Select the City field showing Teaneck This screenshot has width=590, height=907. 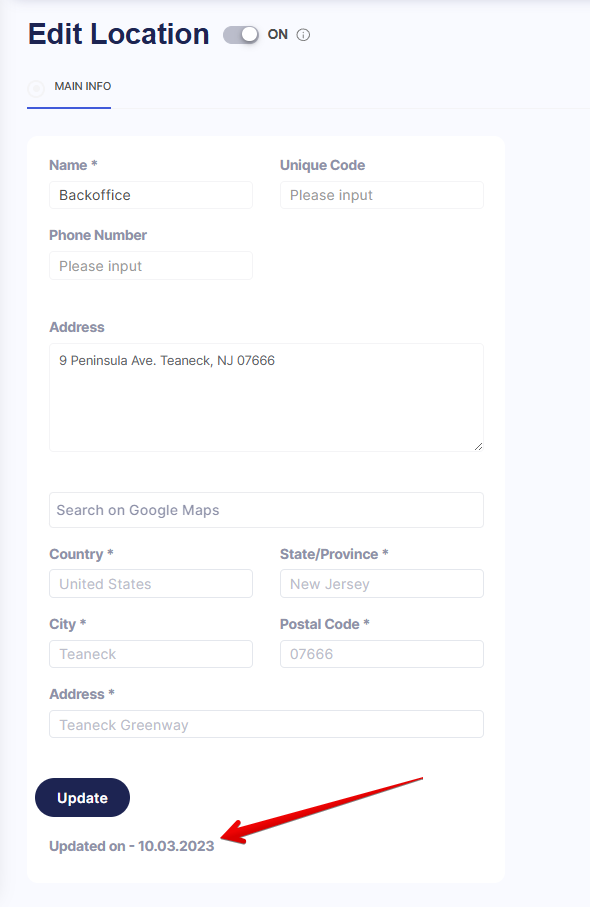tap(151, 654)
